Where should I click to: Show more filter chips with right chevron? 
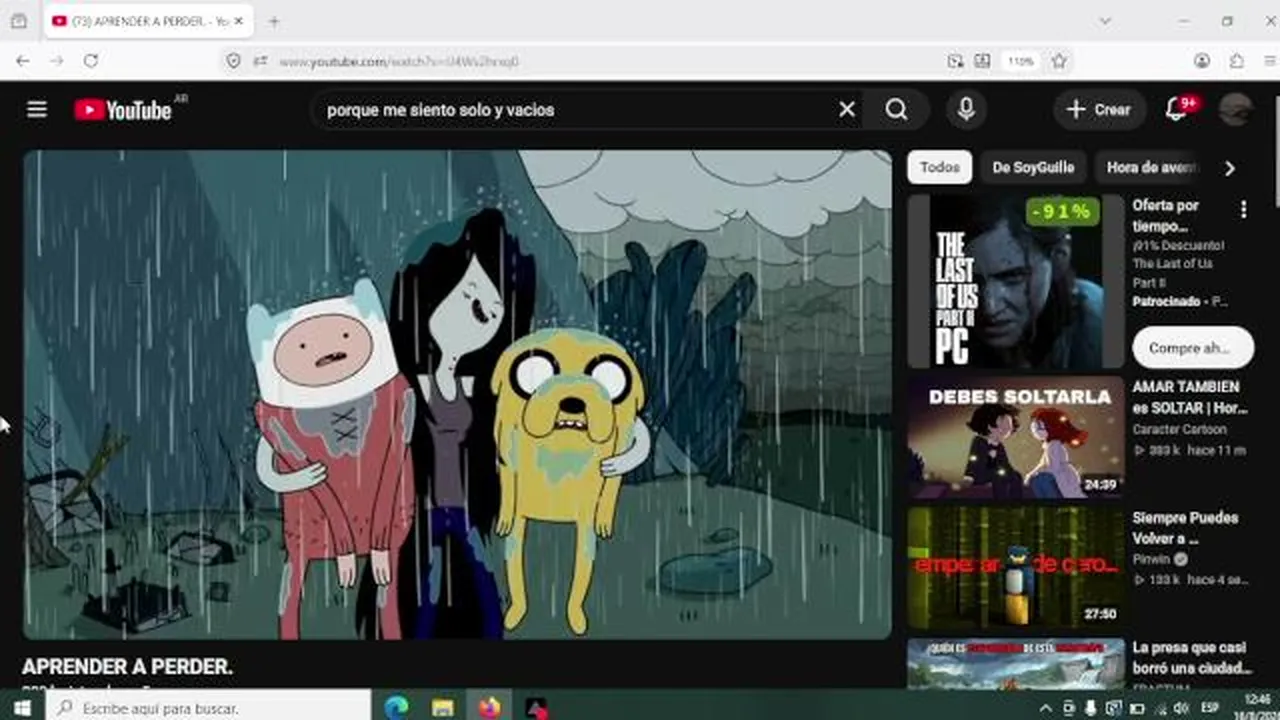pyautogui.click(x=1230, y=168)
